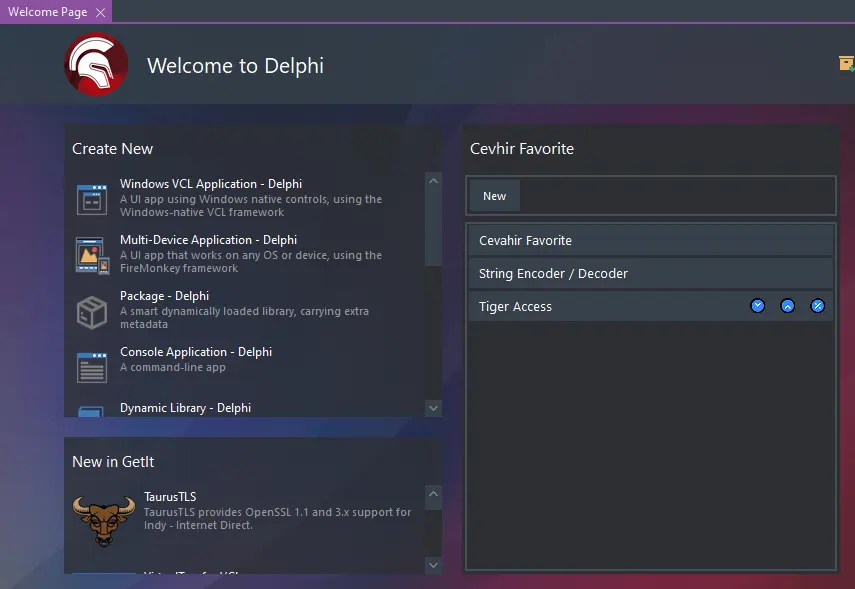
Task: Move Tiger Access up with blue arrow icon
Action: (787, 306)
